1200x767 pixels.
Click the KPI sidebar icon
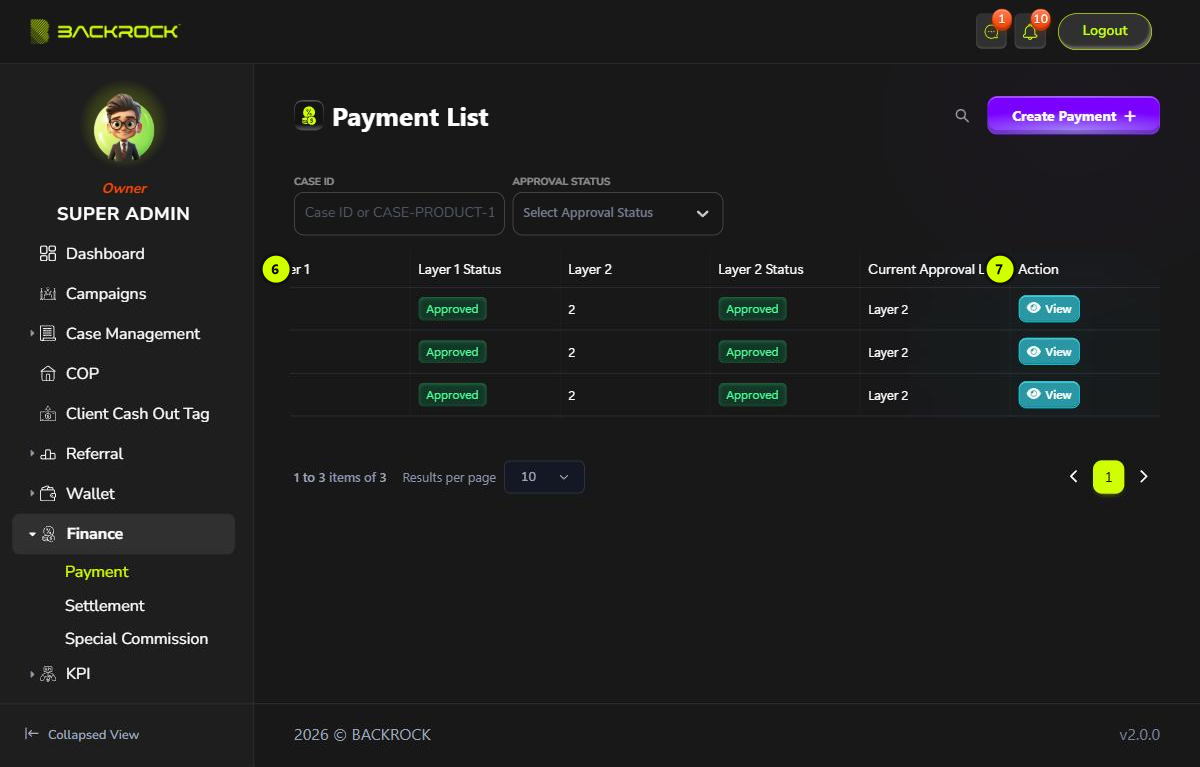(48, 674)
